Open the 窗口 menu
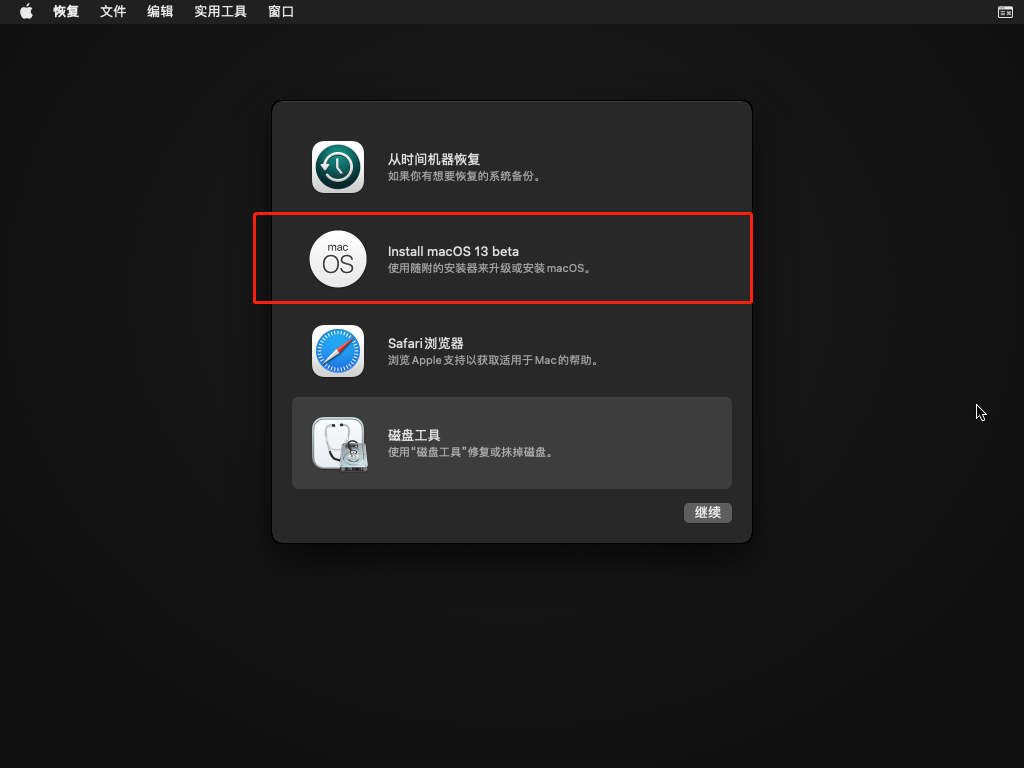The image size is (1024, 768). pos(281,12)
